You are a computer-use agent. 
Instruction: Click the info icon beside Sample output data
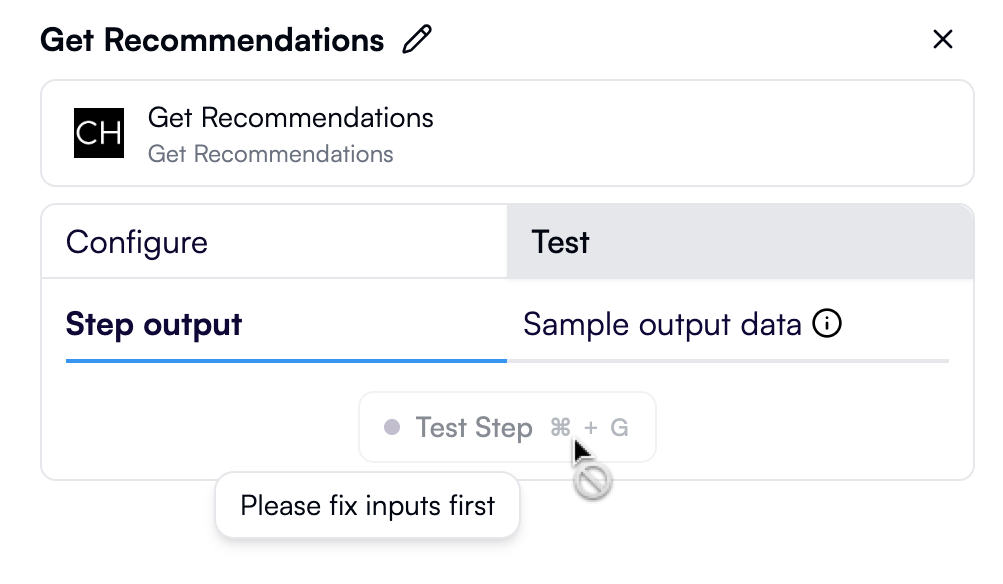pos(827,324)
